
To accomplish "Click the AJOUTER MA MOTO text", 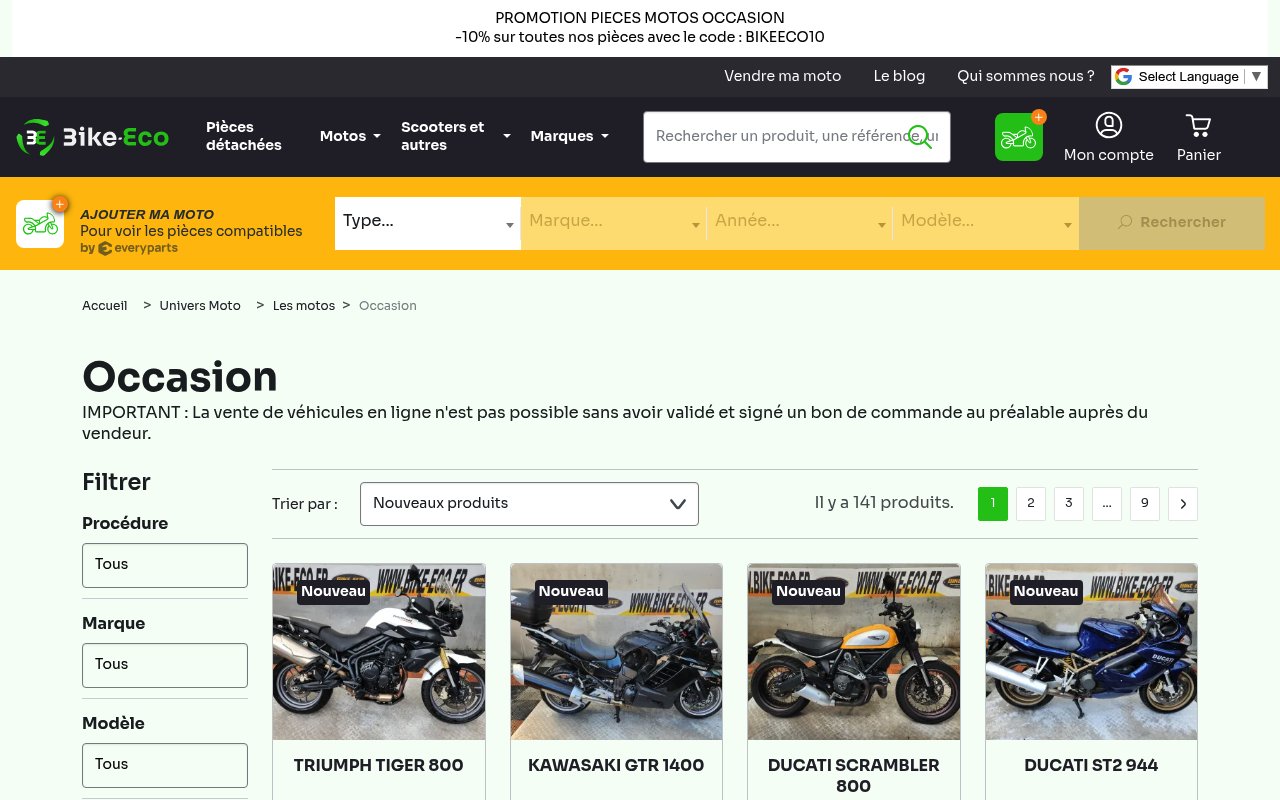I will point(147,215).
